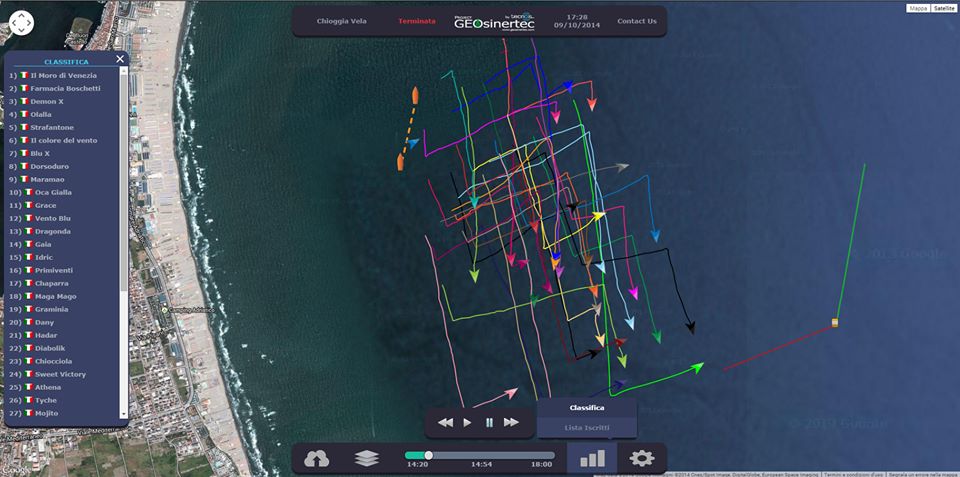Select Il Moro di Venezia in ranking

point(64,75)
